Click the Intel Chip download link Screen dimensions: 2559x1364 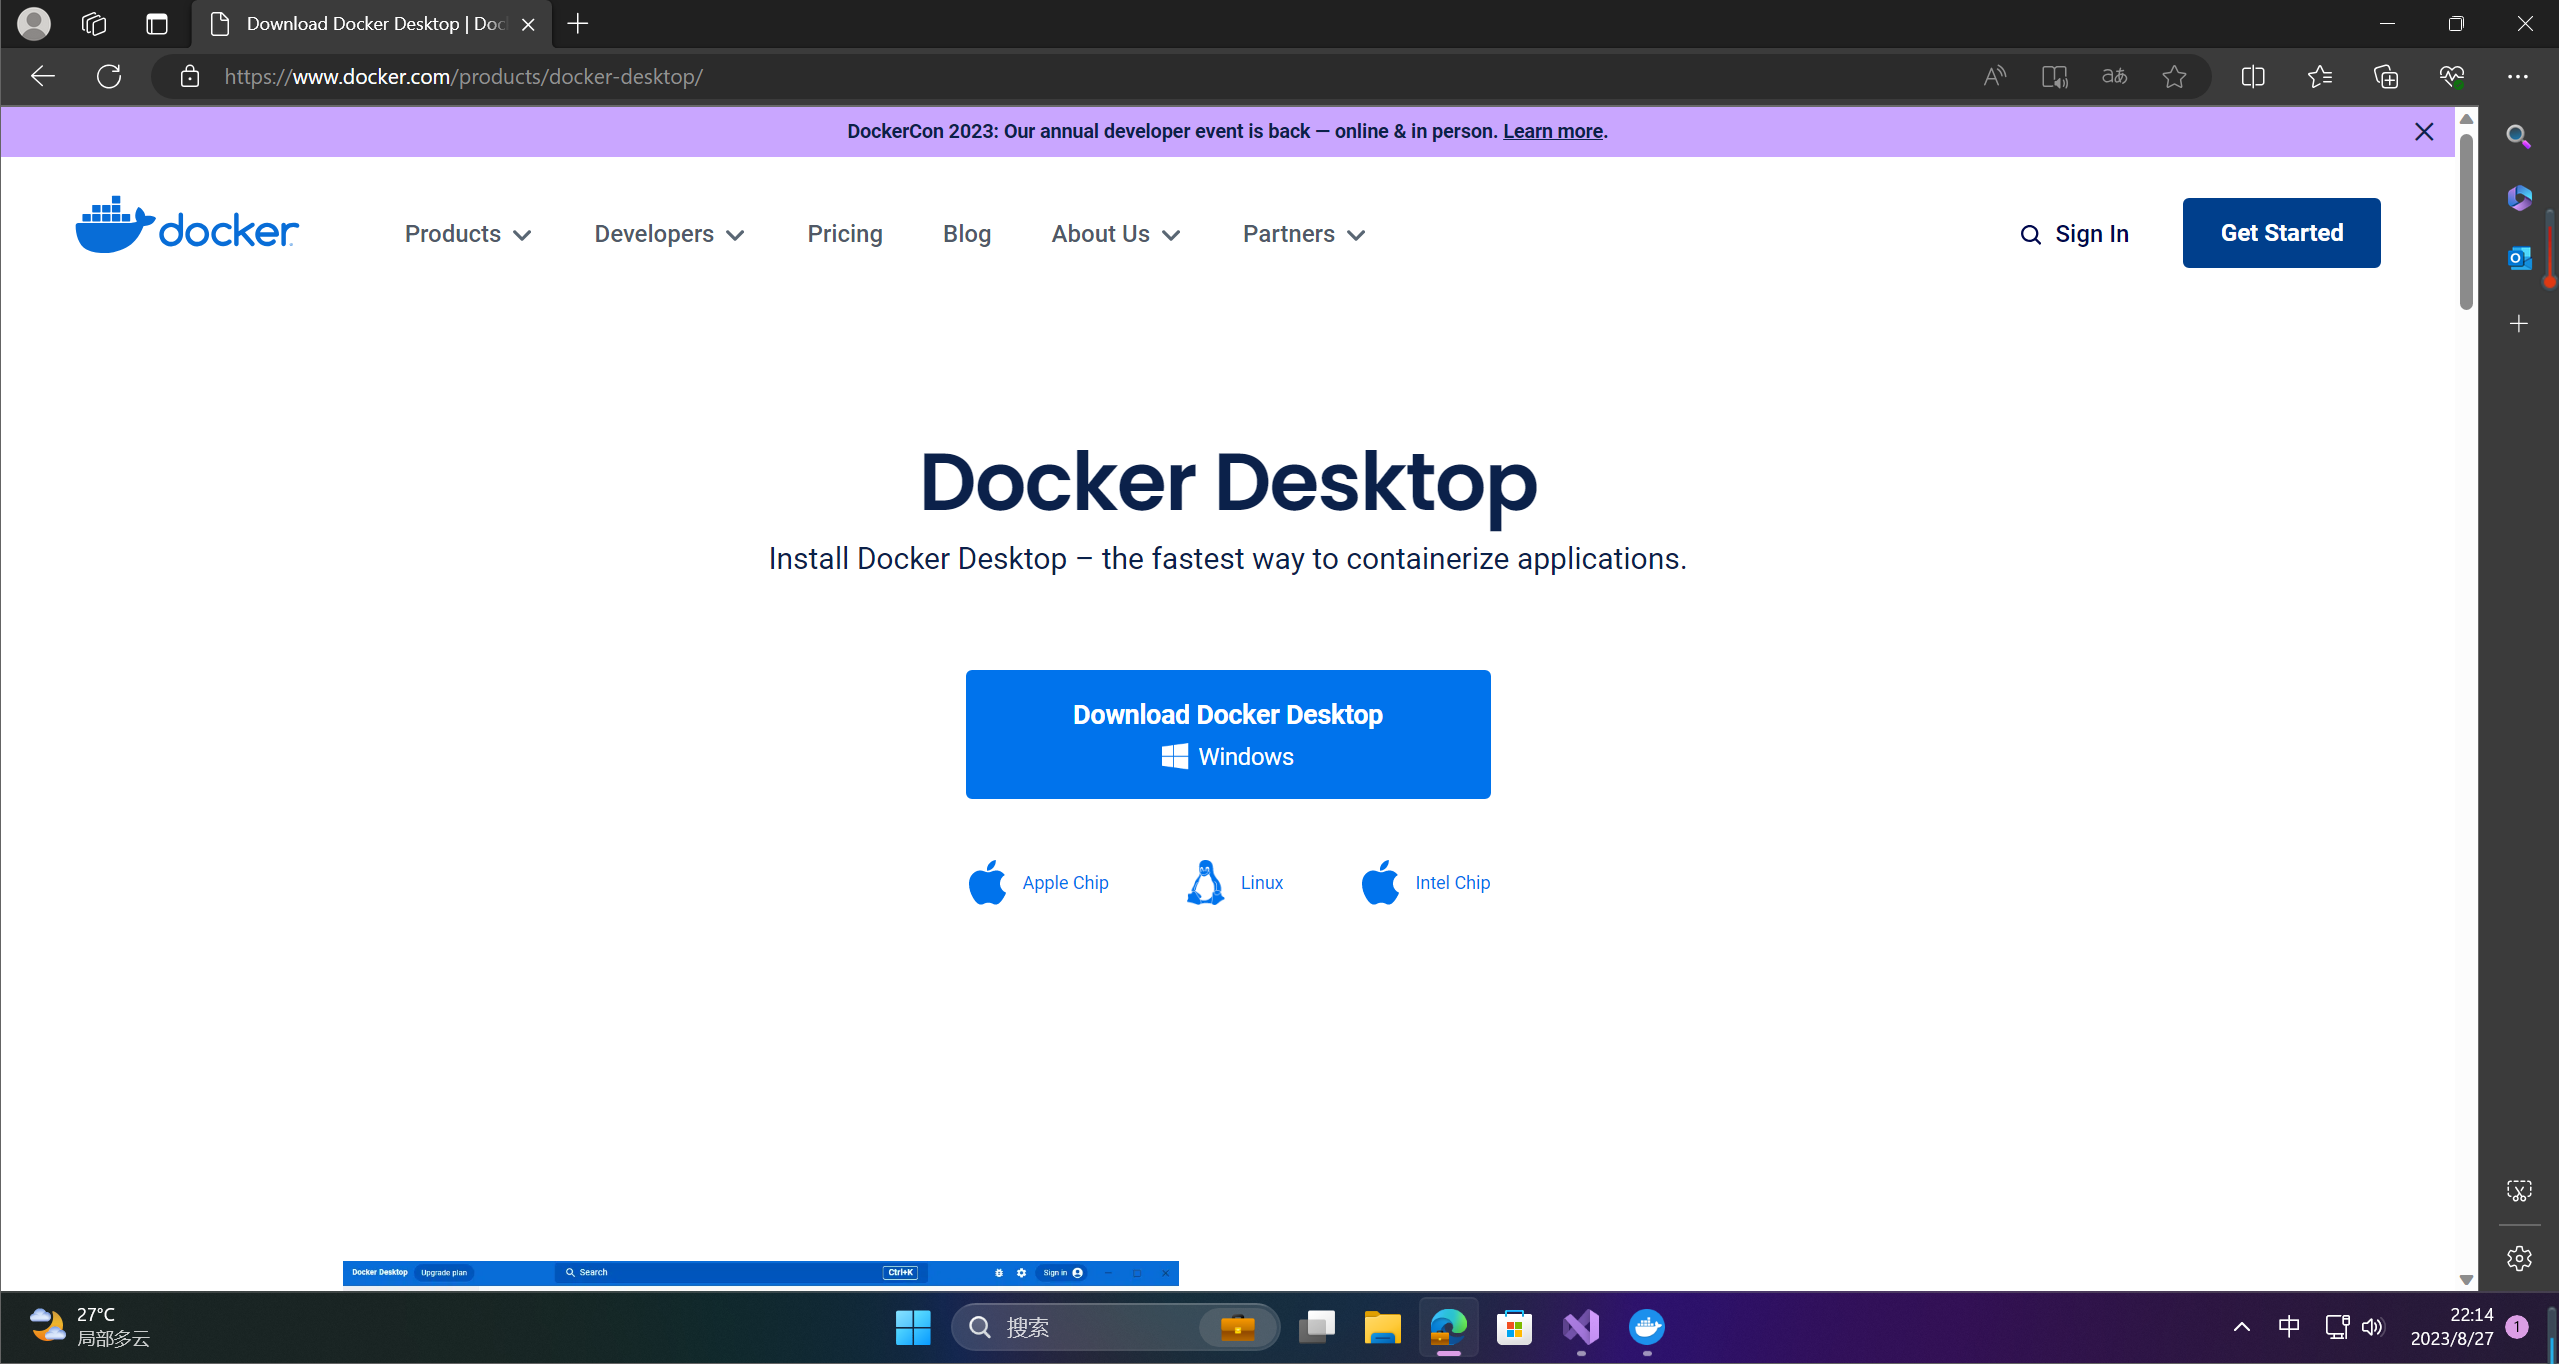click(1426, 883)
